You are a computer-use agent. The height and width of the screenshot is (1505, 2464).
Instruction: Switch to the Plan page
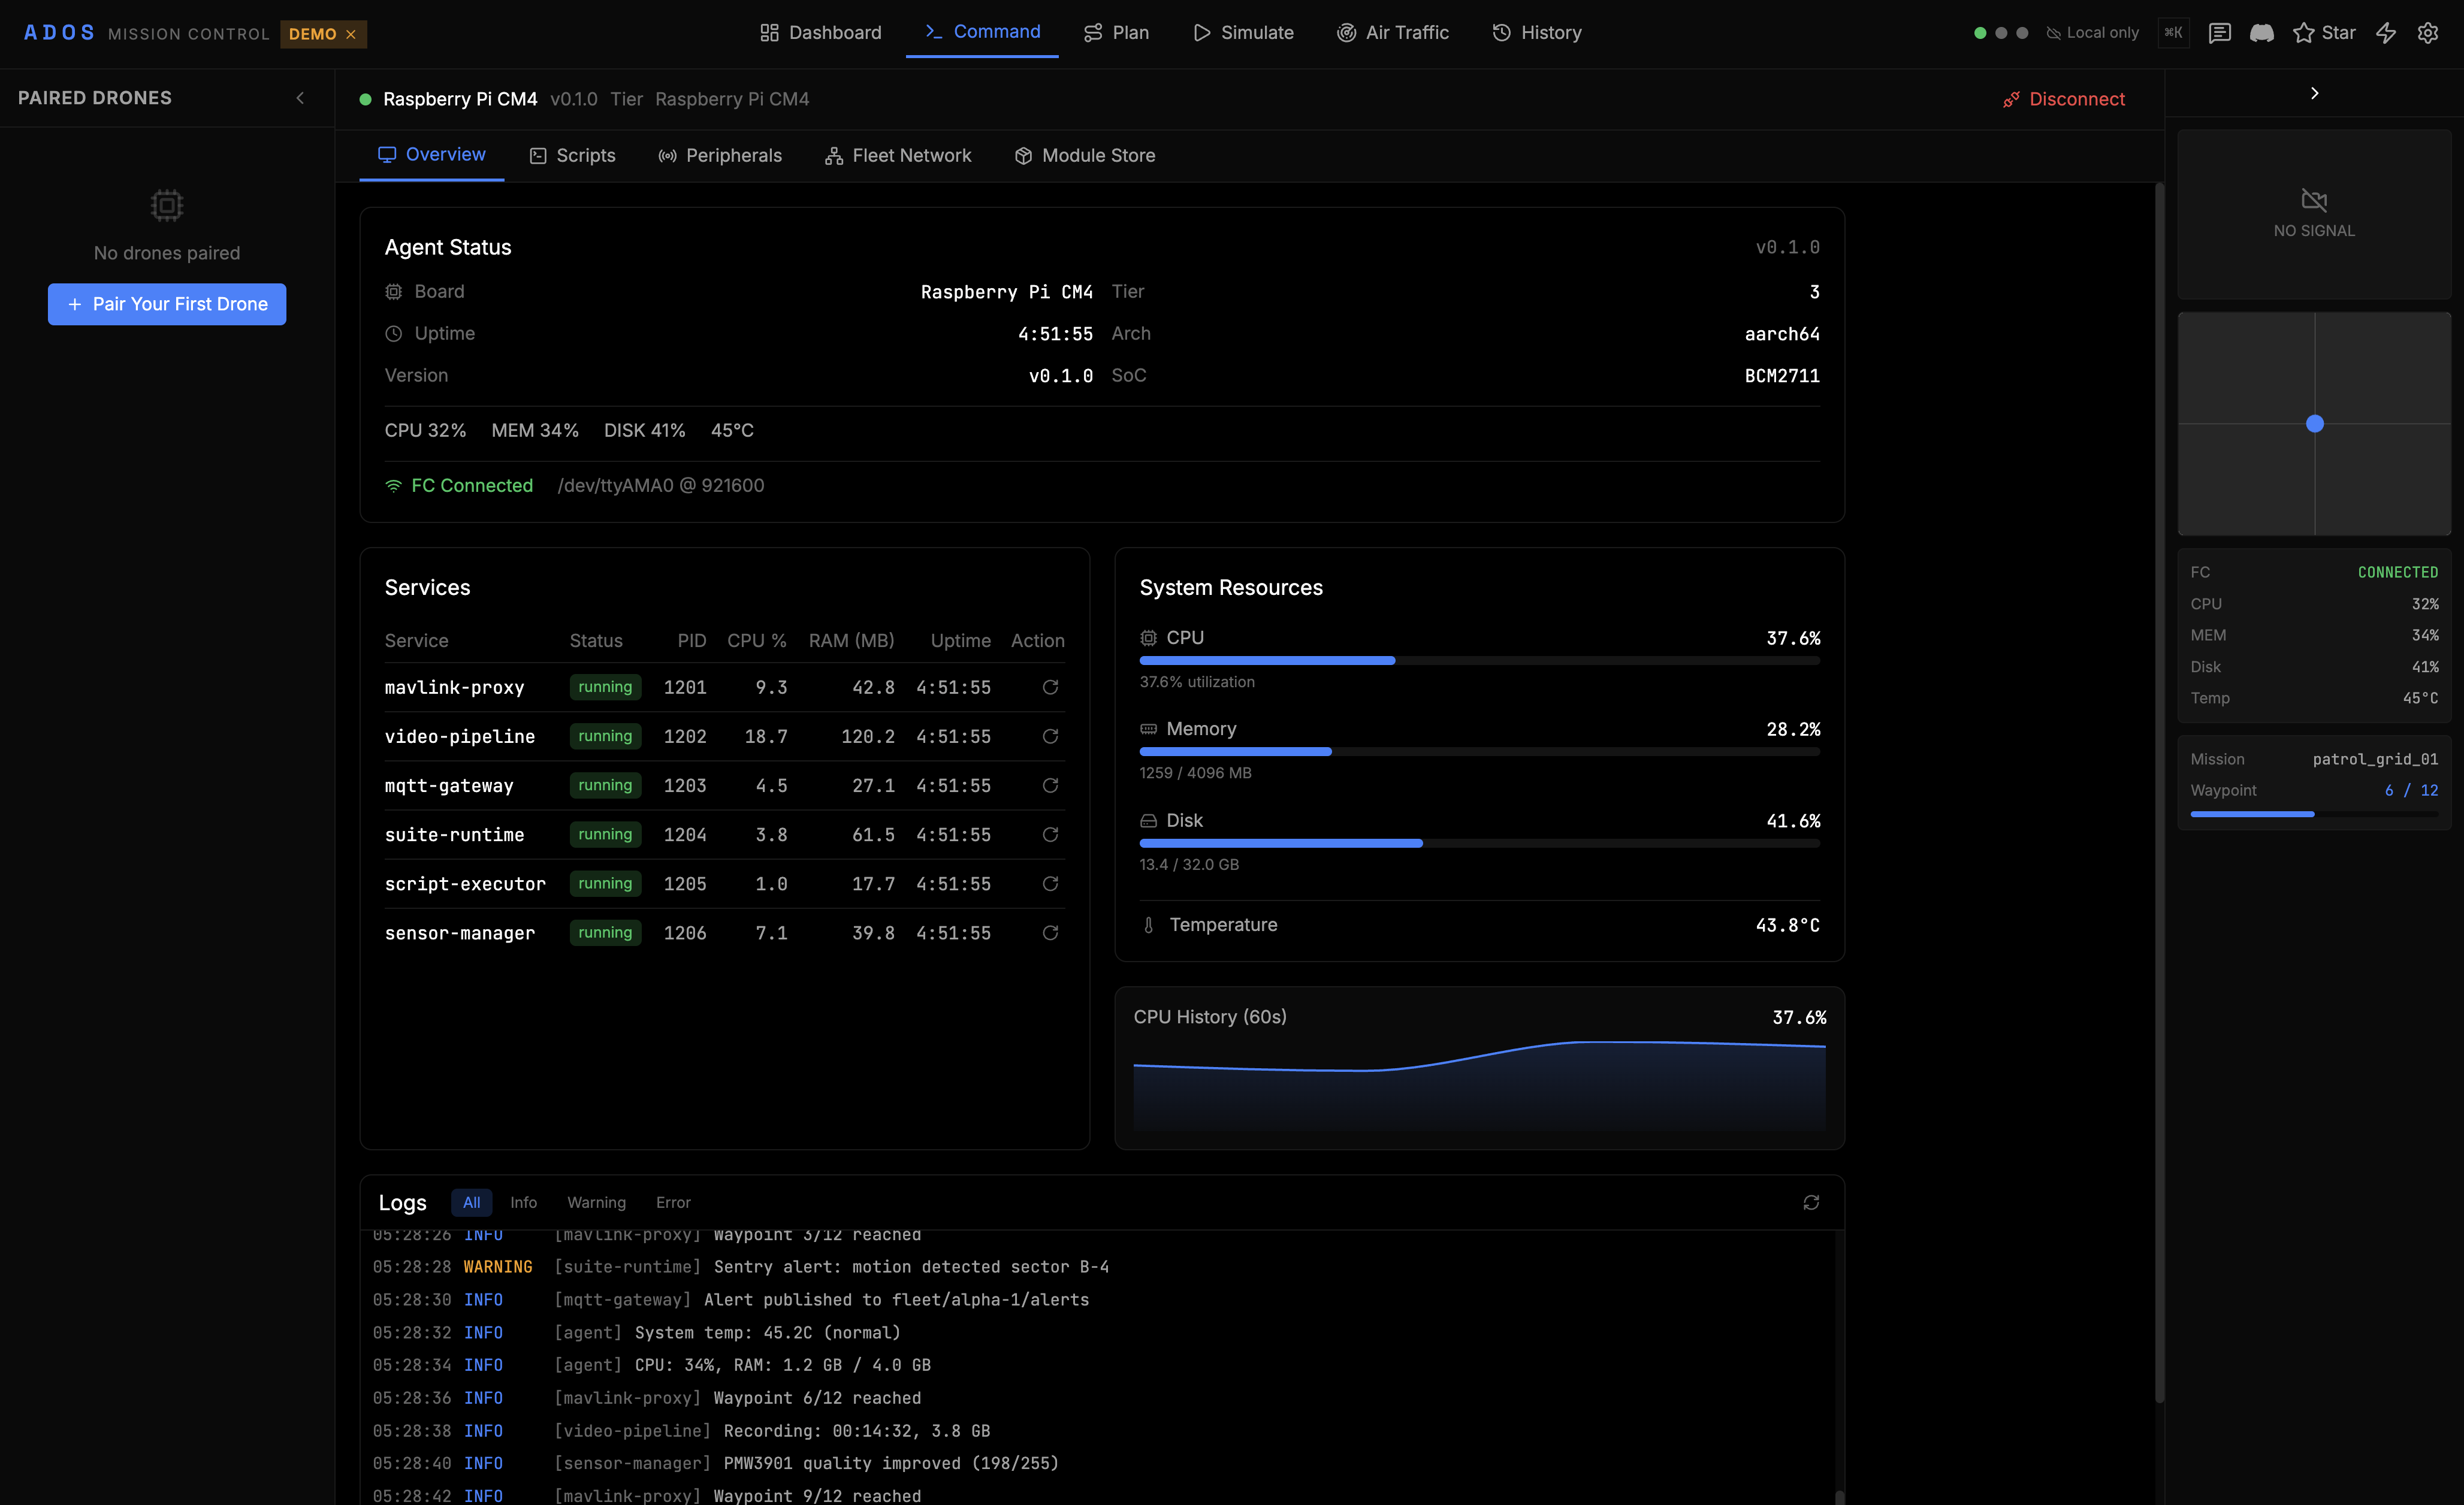(x=1117, y=33)
